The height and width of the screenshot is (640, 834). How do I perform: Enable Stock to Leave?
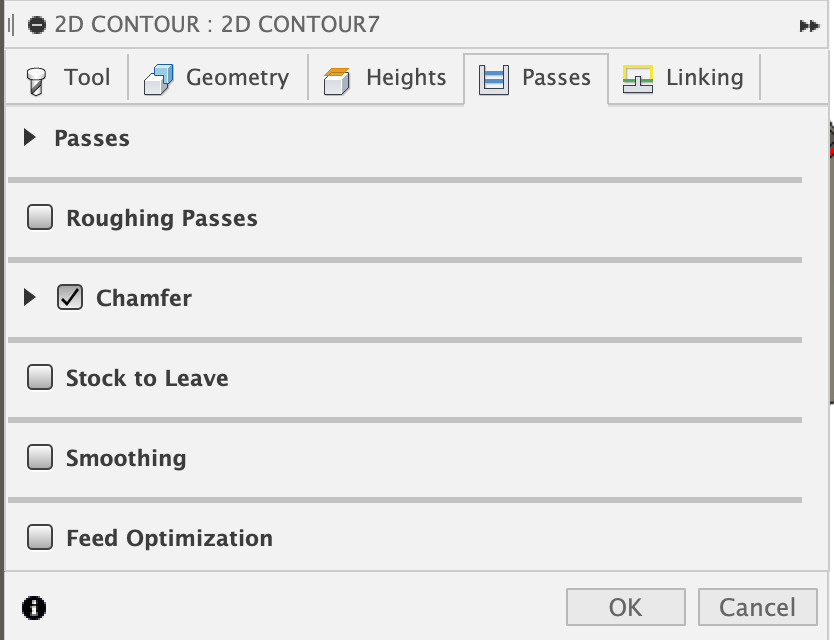point(40,377)
